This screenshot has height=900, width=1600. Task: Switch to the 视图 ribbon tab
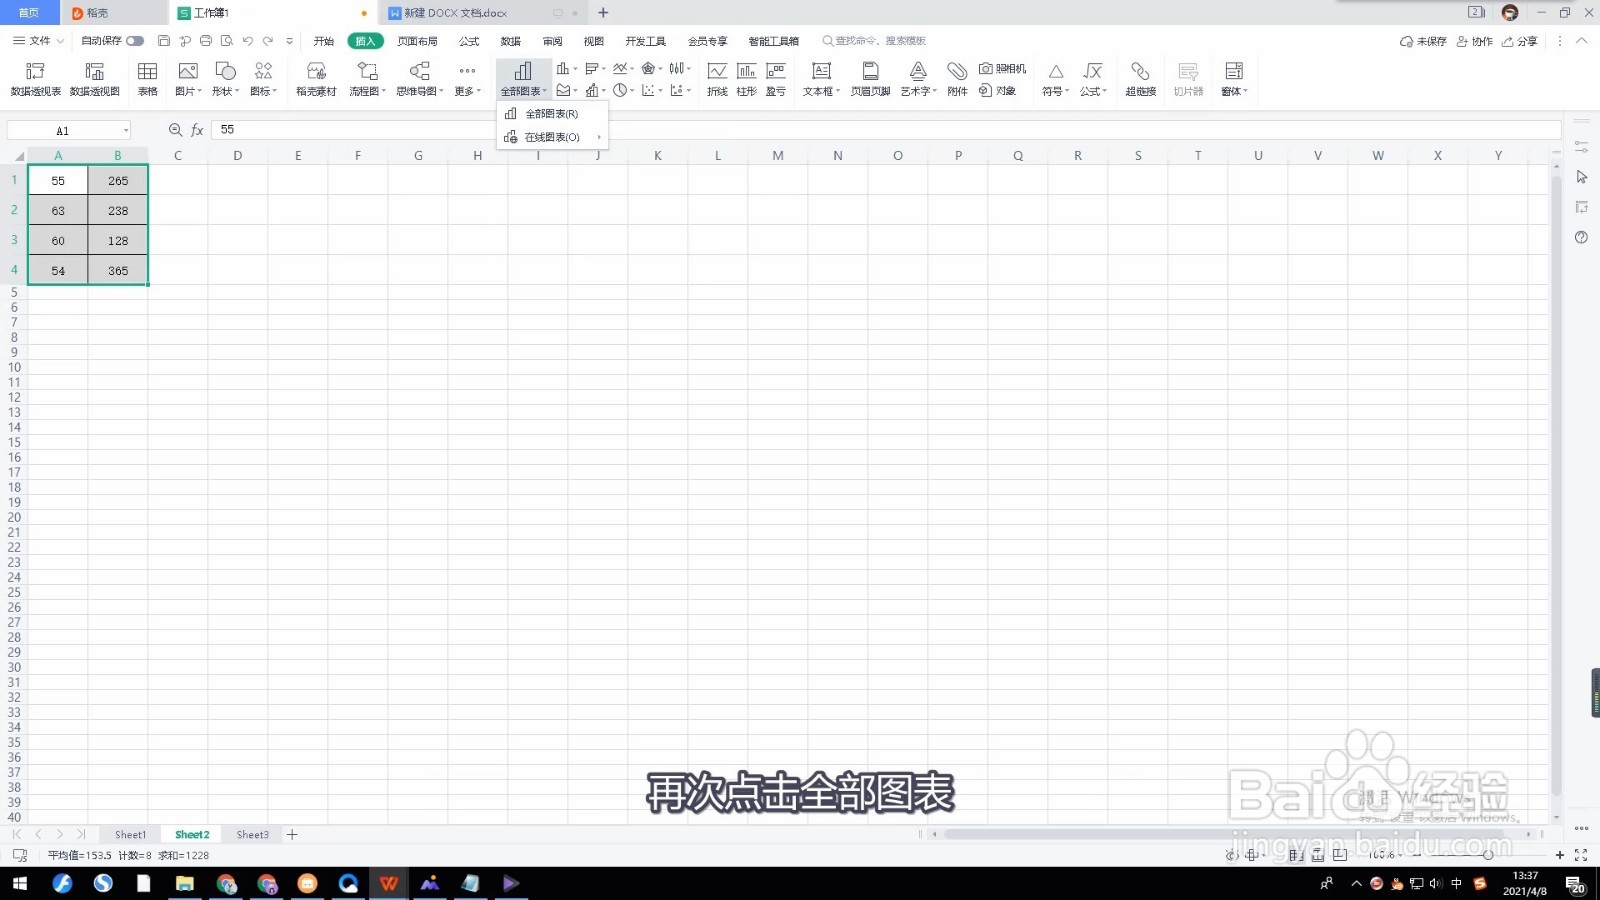pyautogui.click(x=594, y=41)
